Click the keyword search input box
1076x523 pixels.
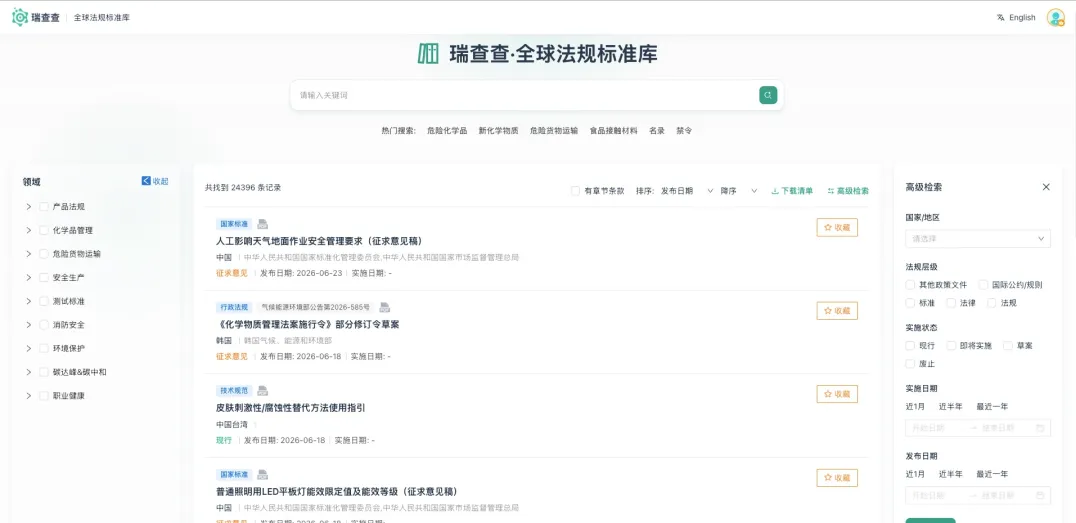[x=525, y=95]
